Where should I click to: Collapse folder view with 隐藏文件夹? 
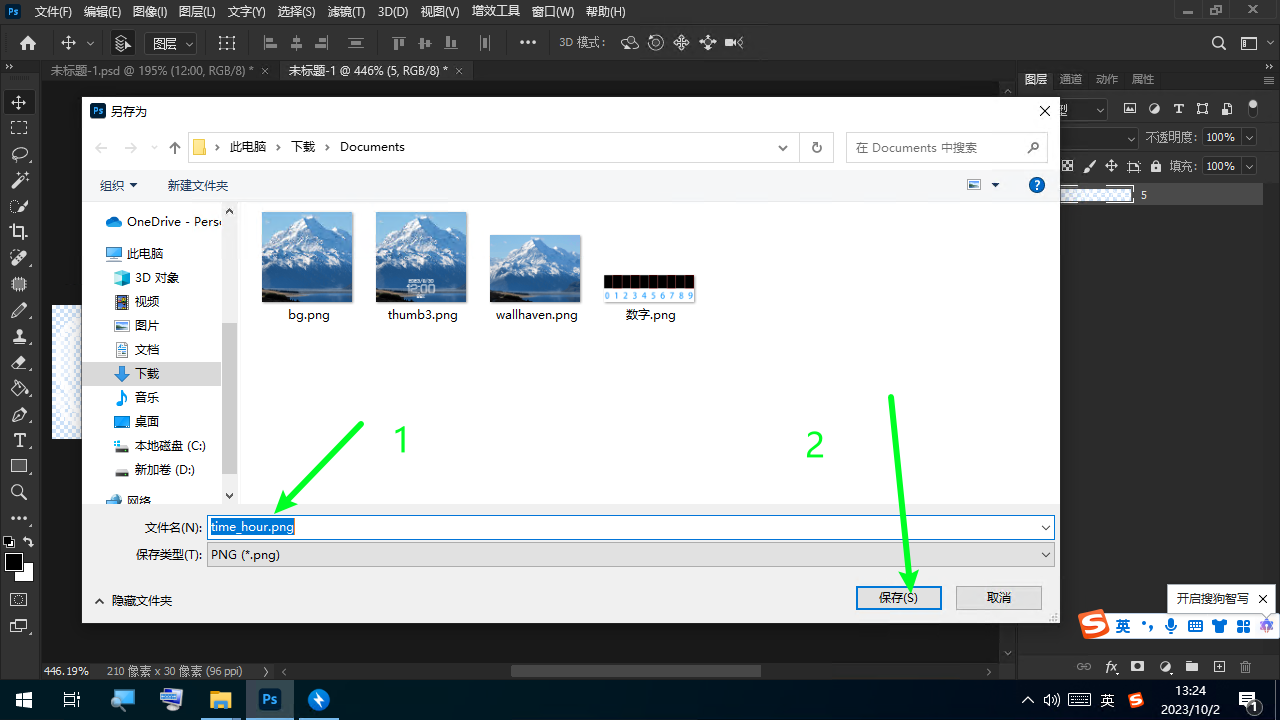click(133, 600)
